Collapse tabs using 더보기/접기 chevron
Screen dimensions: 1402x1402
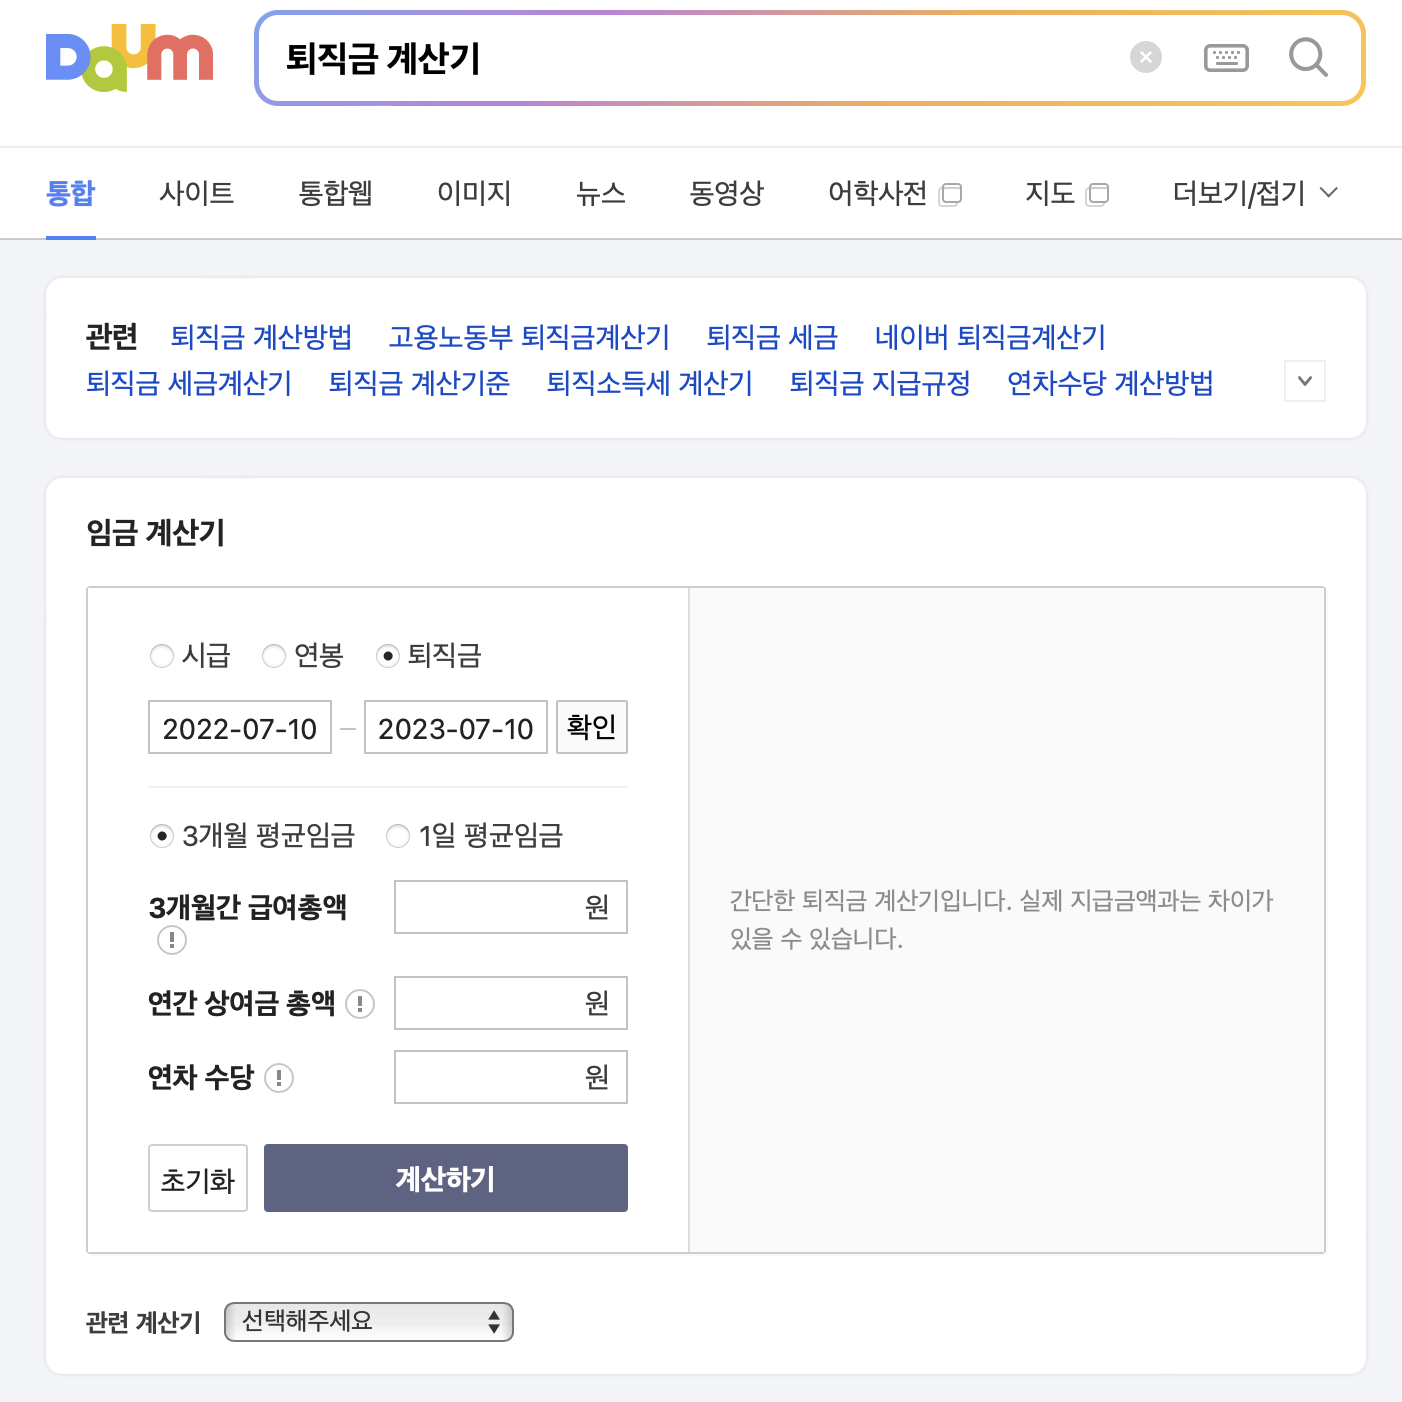click(1330, 193)
